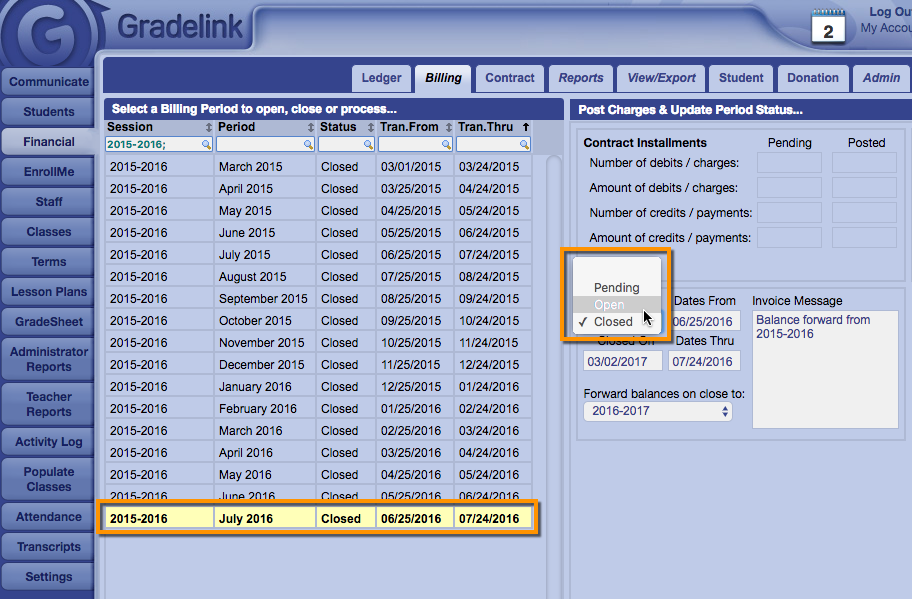Click the Period filter search icon
Image resolution: width=912 pixels, height=599 pixels.
(x=309, y=145)
